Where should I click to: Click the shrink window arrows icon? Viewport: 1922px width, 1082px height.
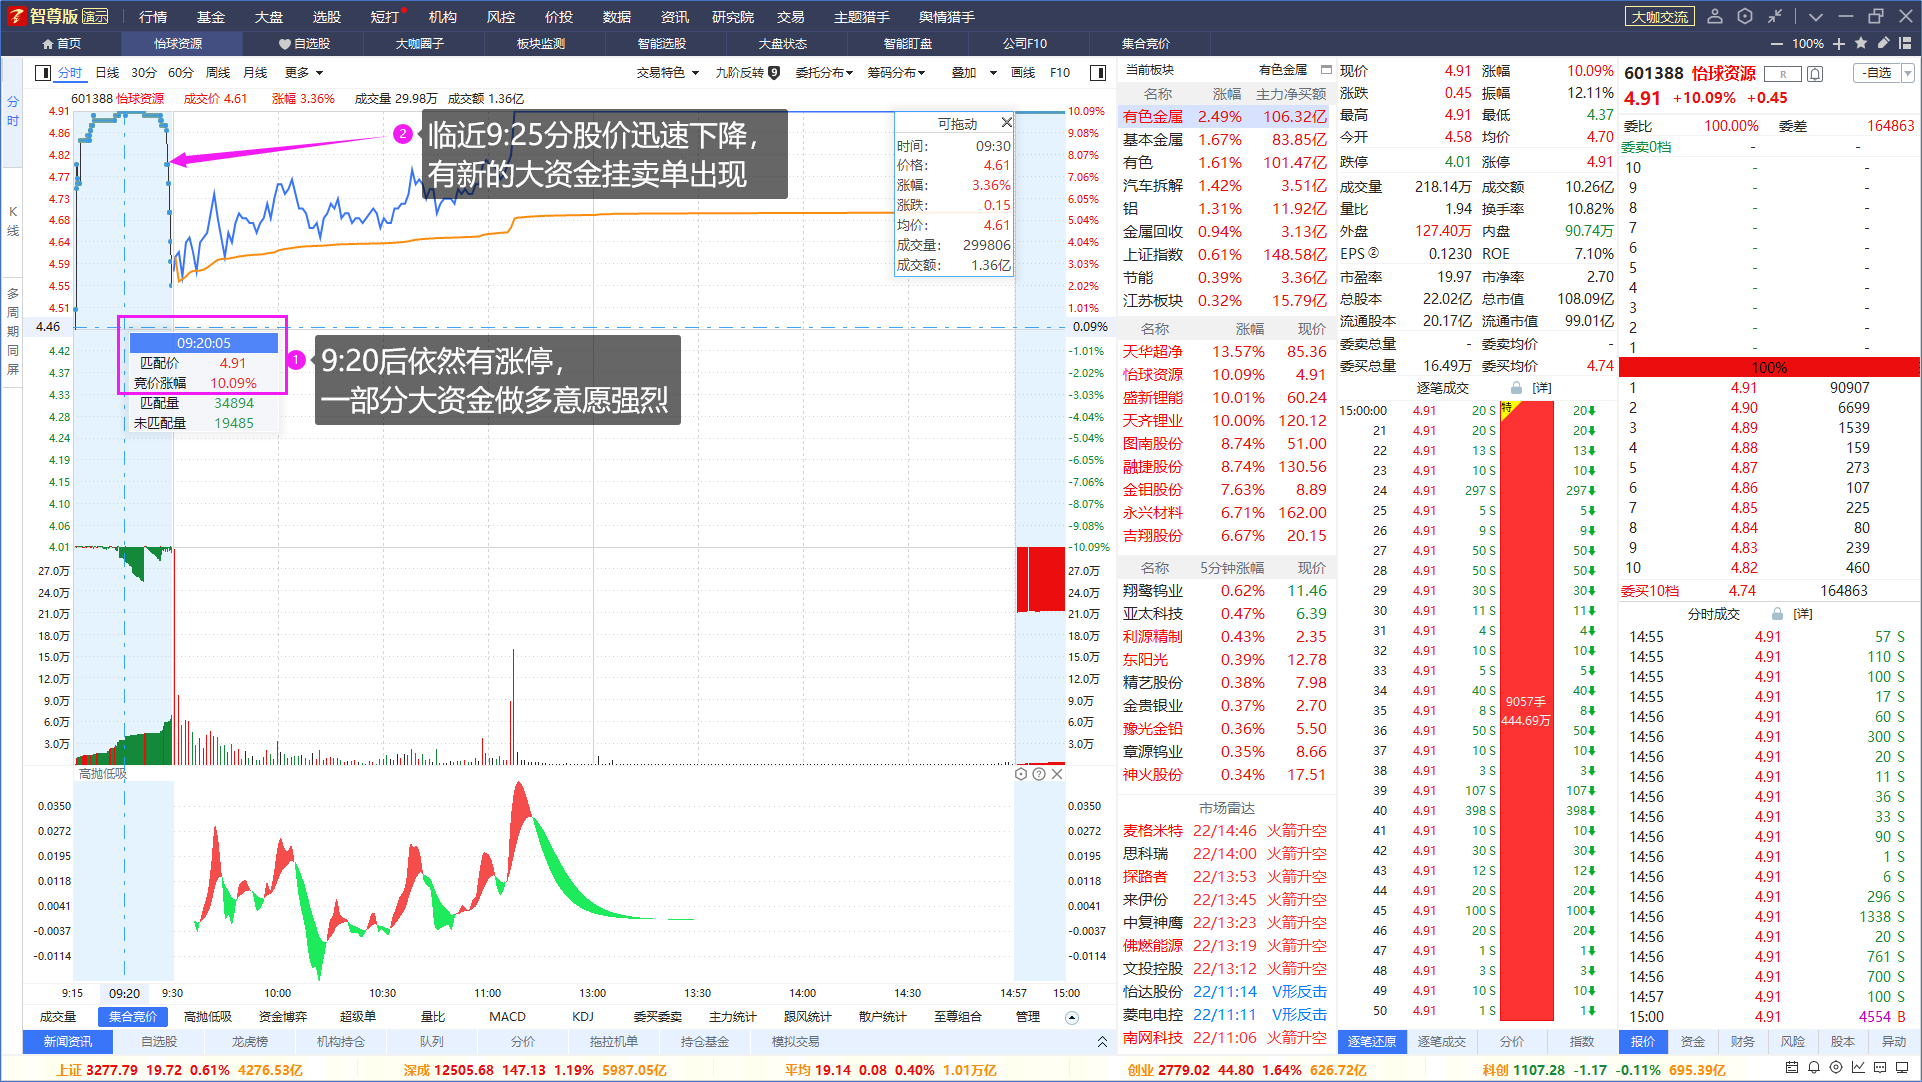coord(1775,16)
